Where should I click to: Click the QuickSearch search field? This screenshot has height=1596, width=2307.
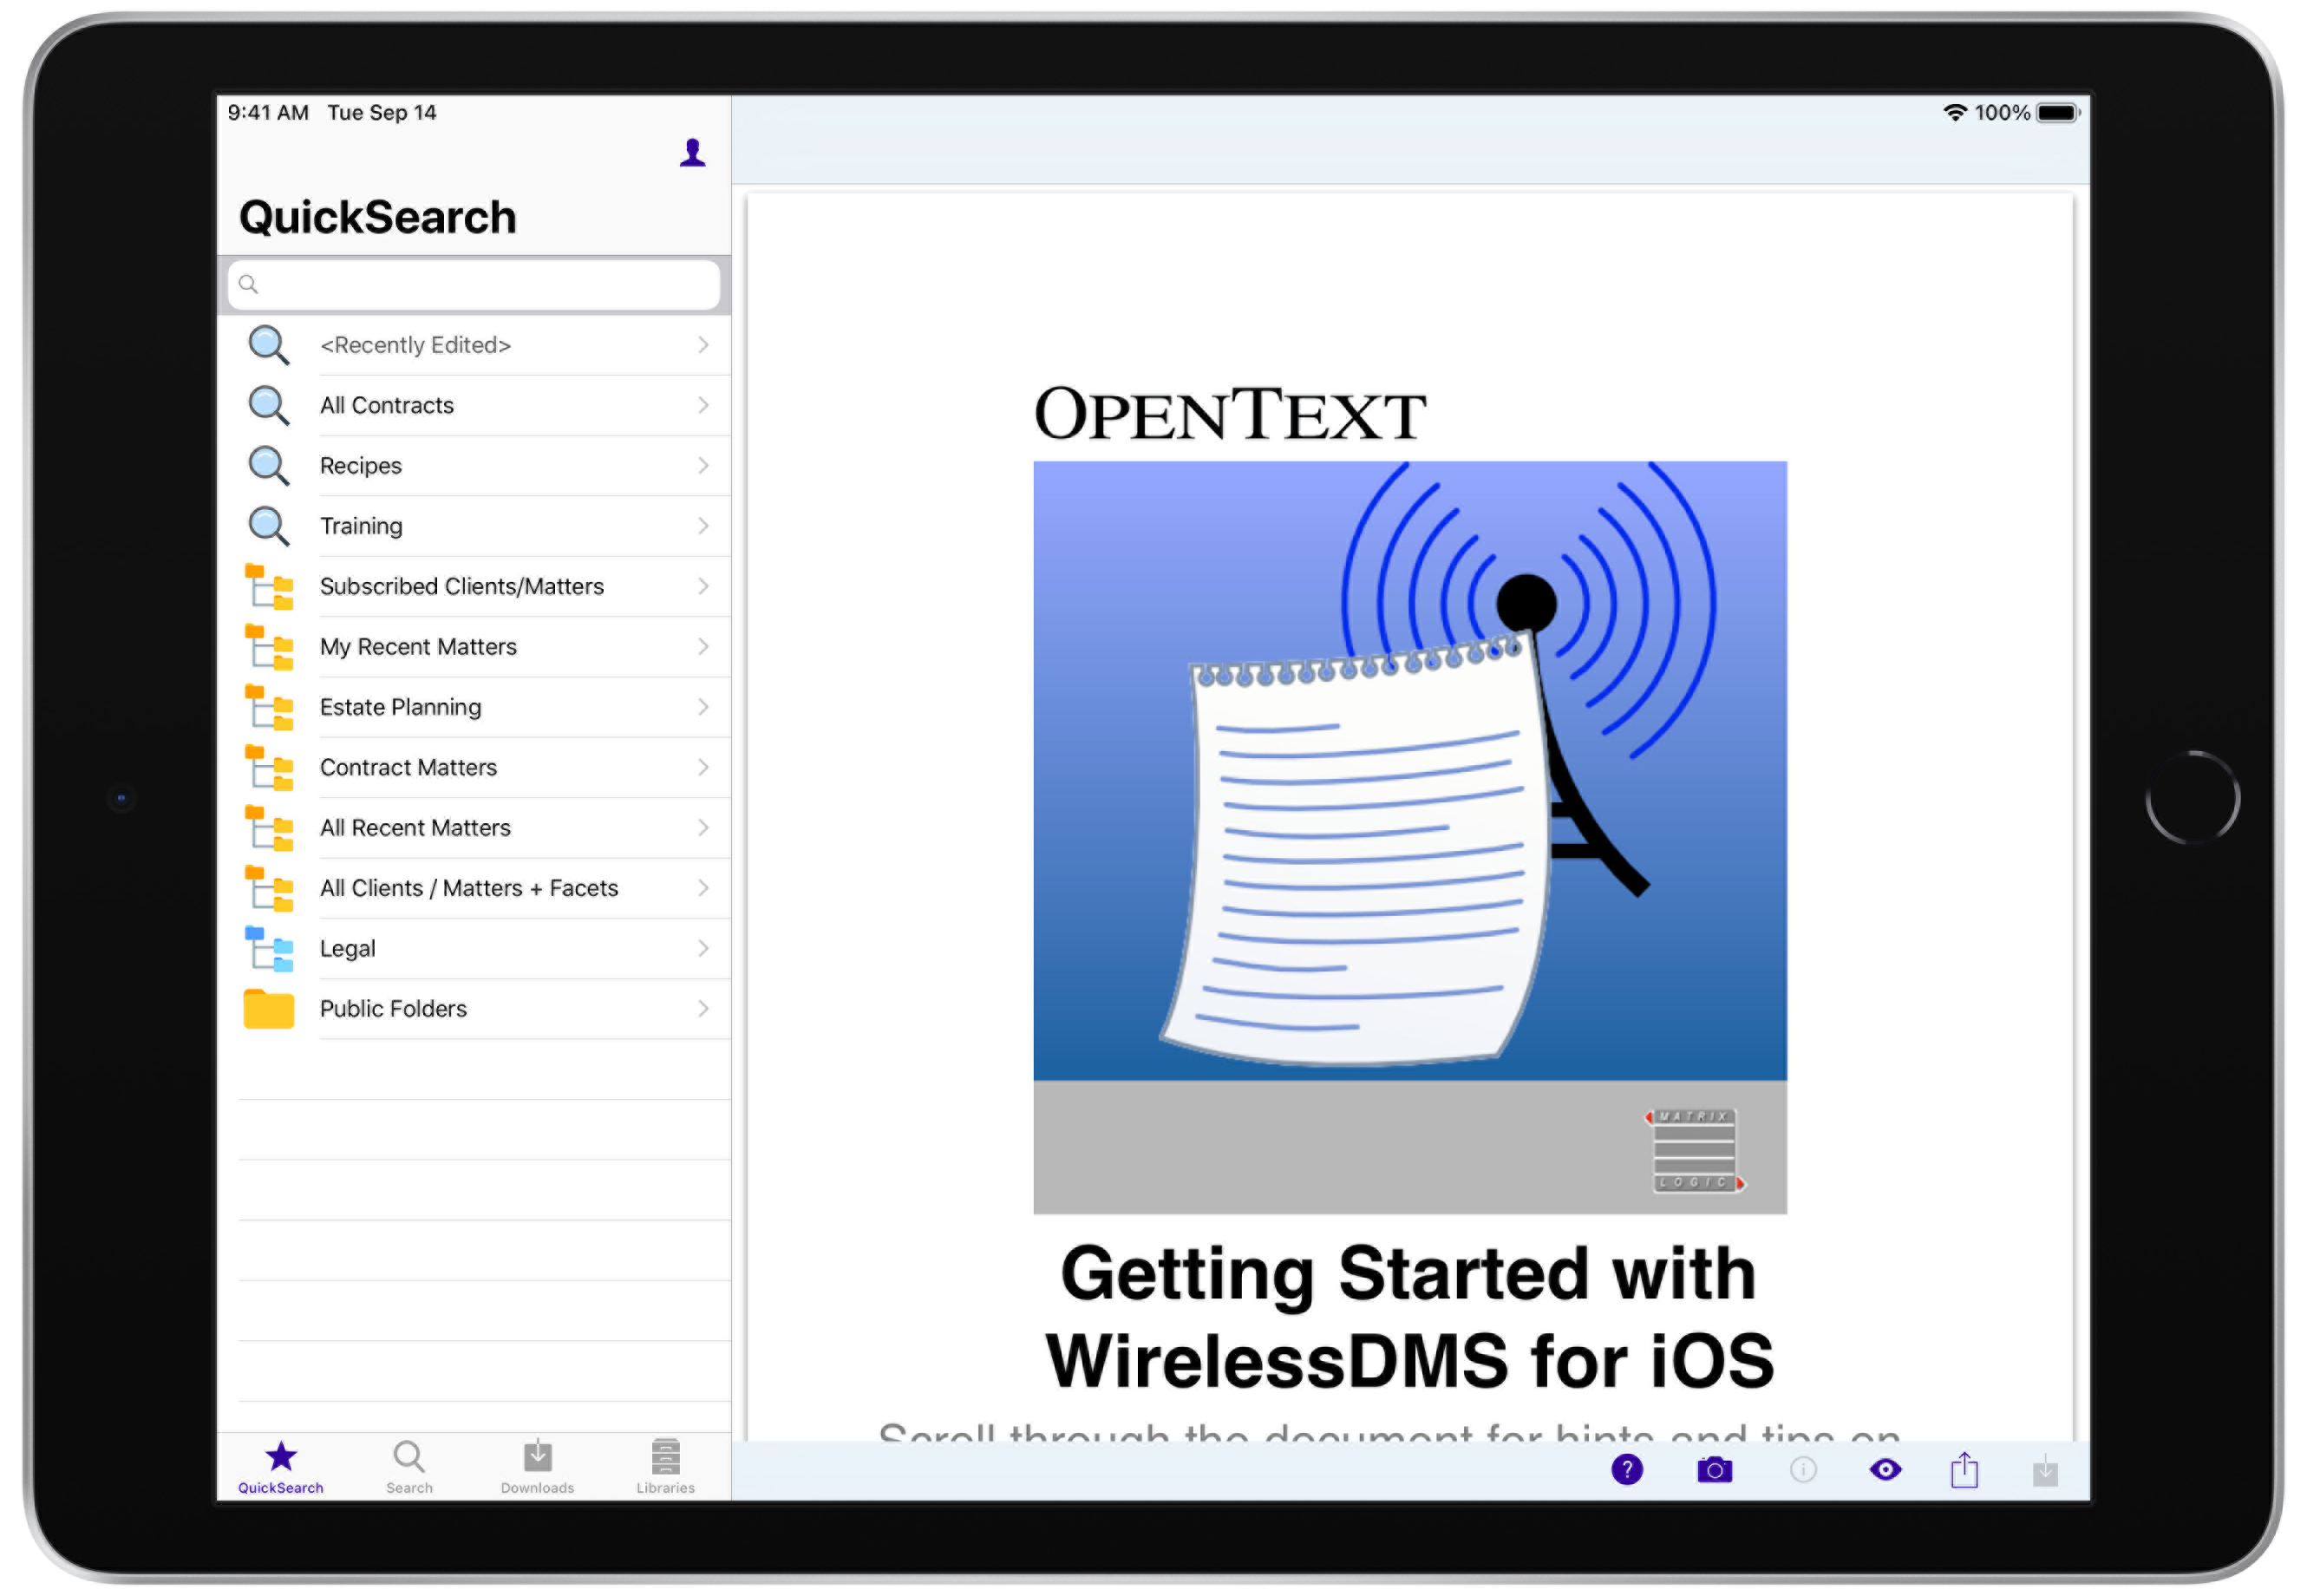474,285
